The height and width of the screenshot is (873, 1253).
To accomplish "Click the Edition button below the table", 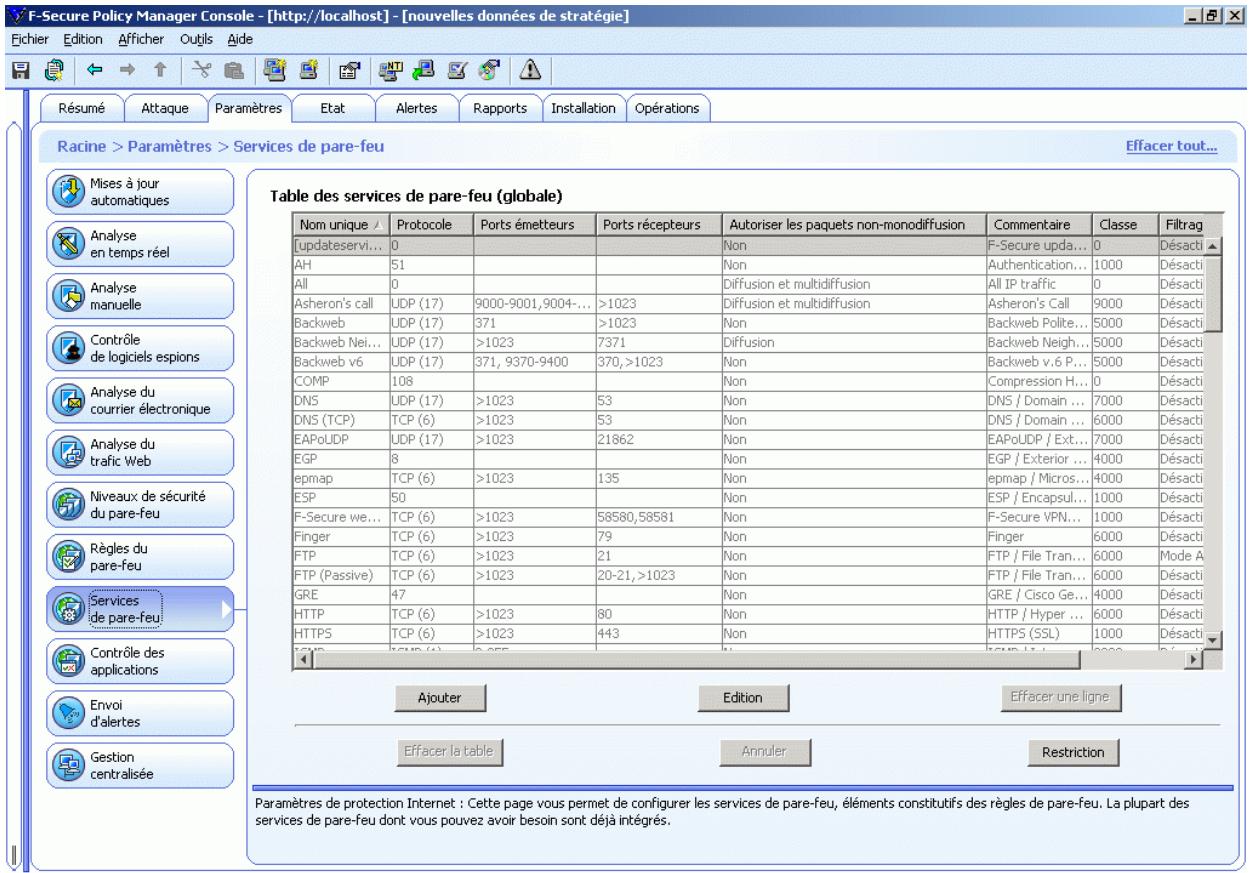I will [742, 698].
